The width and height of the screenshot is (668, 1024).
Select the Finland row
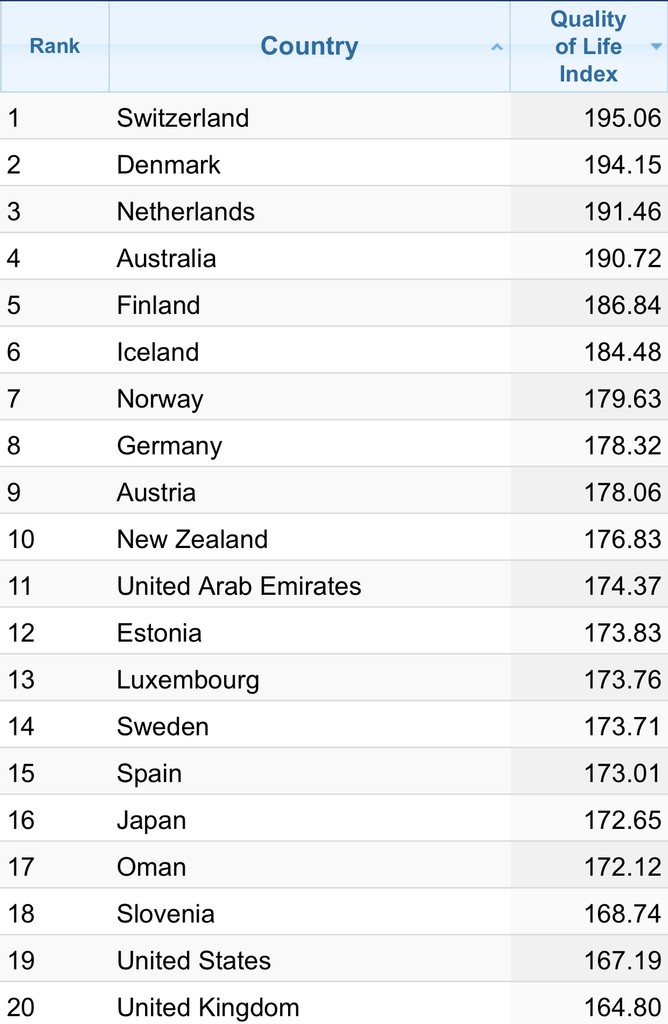pos(334,305)
